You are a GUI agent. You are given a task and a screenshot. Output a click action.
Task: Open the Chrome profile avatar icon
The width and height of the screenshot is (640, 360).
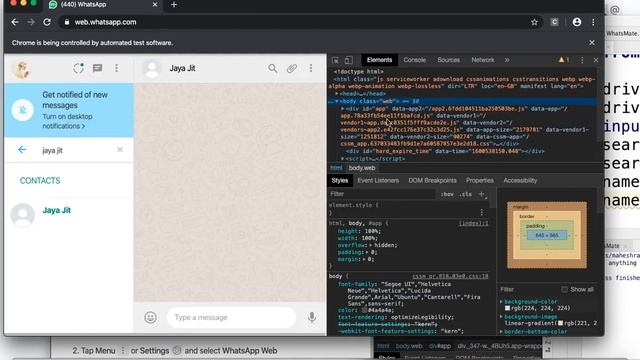pyautogui.click(x=577, y=22)
